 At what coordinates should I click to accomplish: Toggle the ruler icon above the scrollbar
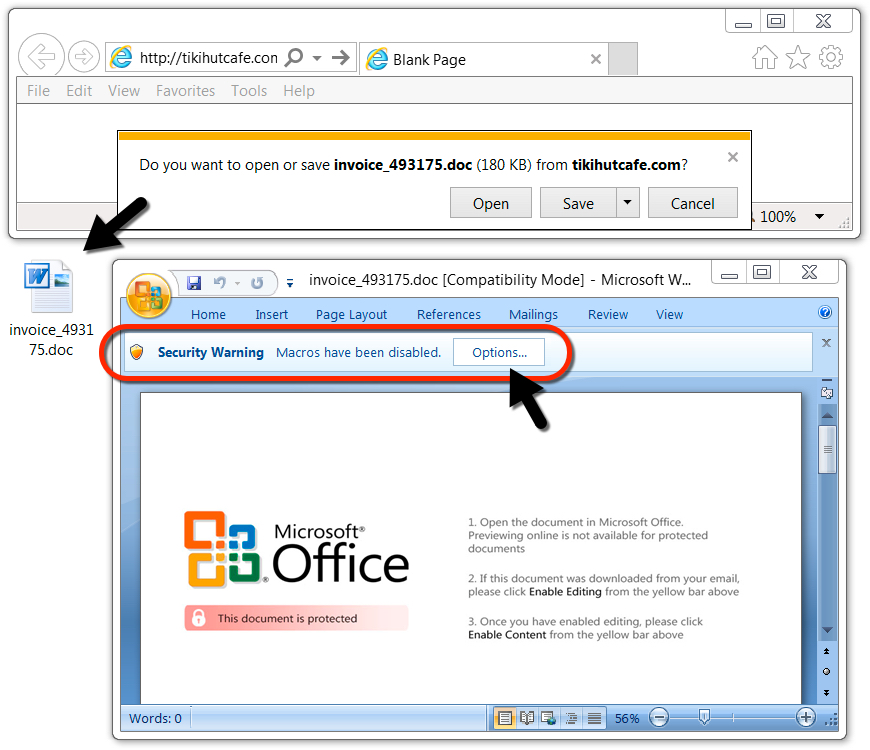[827, 392]
